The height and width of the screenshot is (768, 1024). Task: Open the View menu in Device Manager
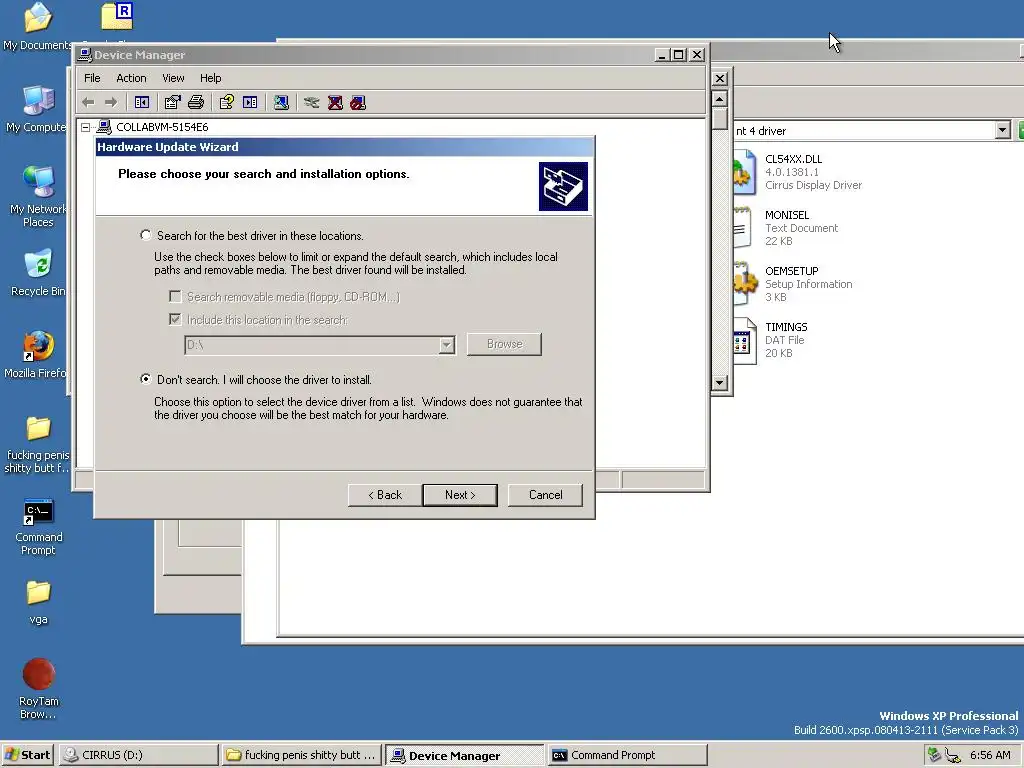pos(173,78)
